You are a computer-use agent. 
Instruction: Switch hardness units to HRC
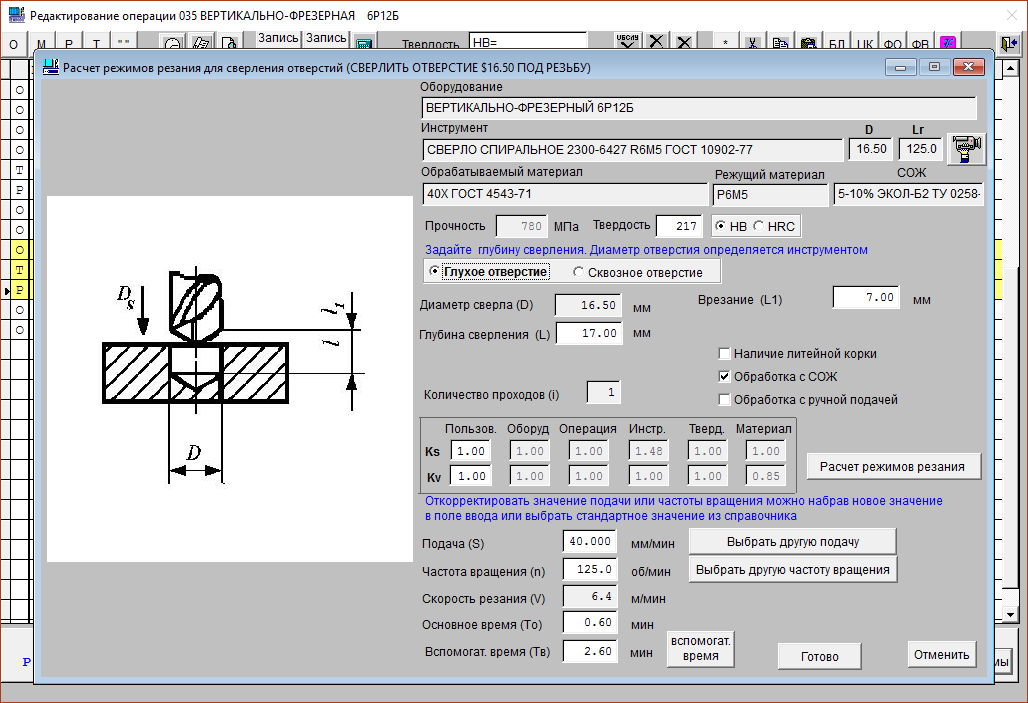[x=759, y=226]
